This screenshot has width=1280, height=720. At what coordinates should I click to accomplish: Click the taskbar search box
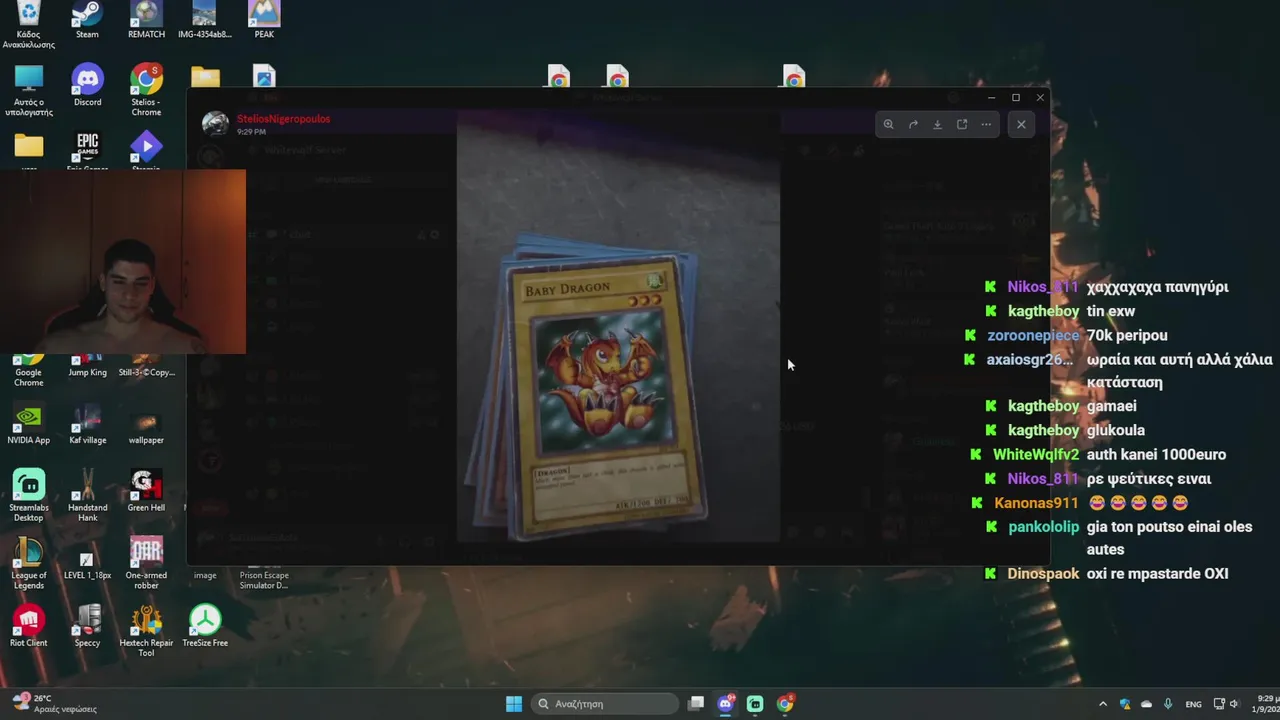tap(605, 704)
